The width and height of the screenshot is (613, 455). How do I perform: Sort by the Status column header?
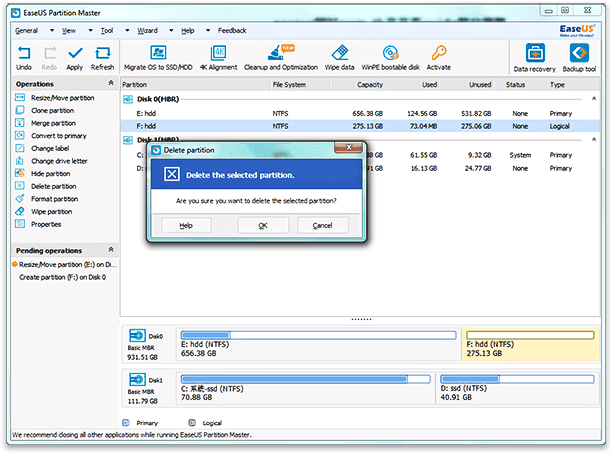520,85
